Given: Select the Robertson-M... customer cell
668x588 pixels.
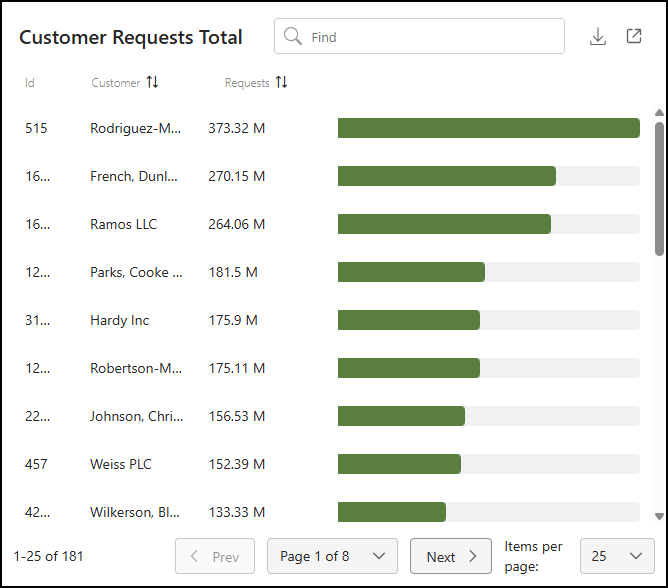Looking at the screenshot, I should (136, 368).
